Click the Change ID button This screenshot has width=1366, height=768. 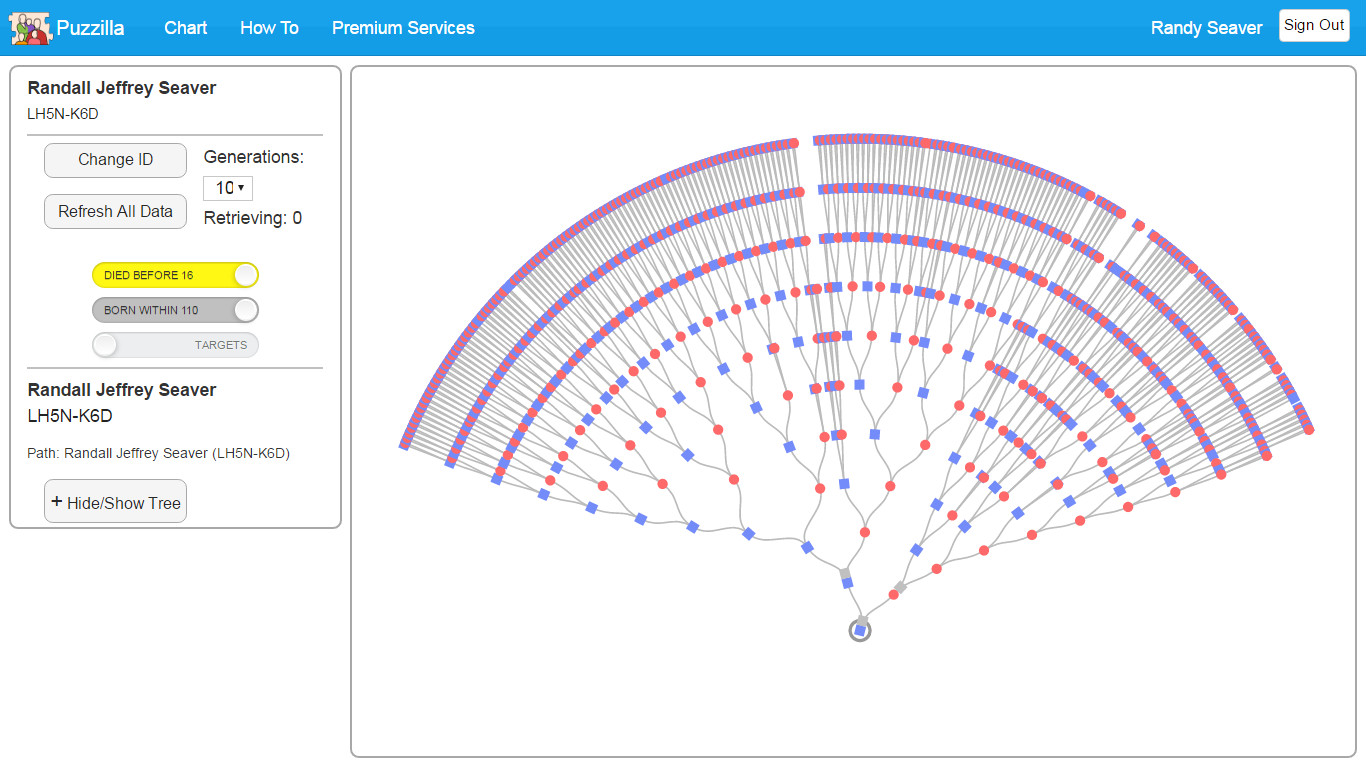115,160
